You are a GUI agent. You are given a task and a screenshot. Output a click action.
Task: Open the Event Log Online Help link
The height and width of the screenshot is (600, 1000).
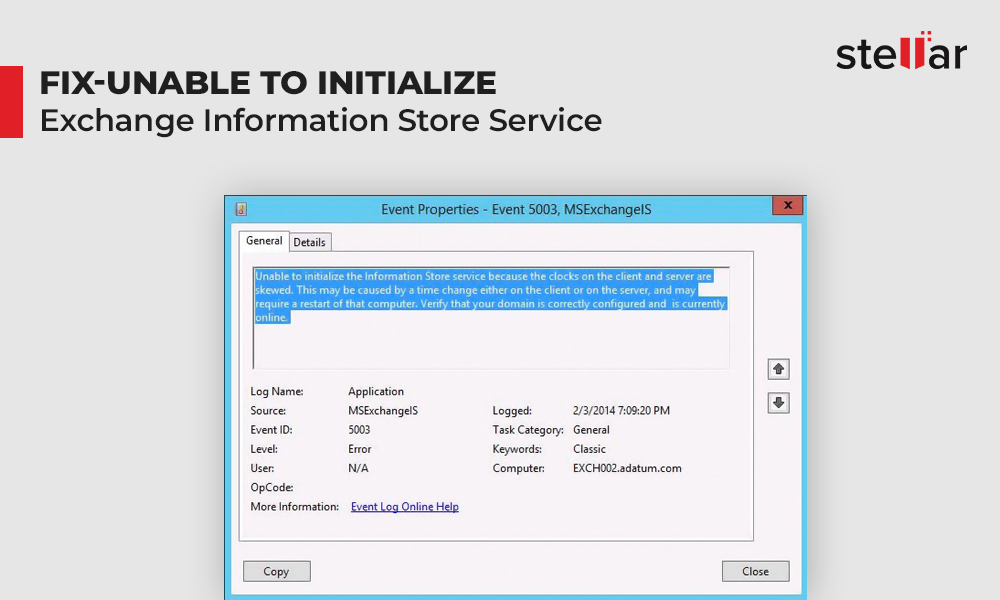pos(405,507)
